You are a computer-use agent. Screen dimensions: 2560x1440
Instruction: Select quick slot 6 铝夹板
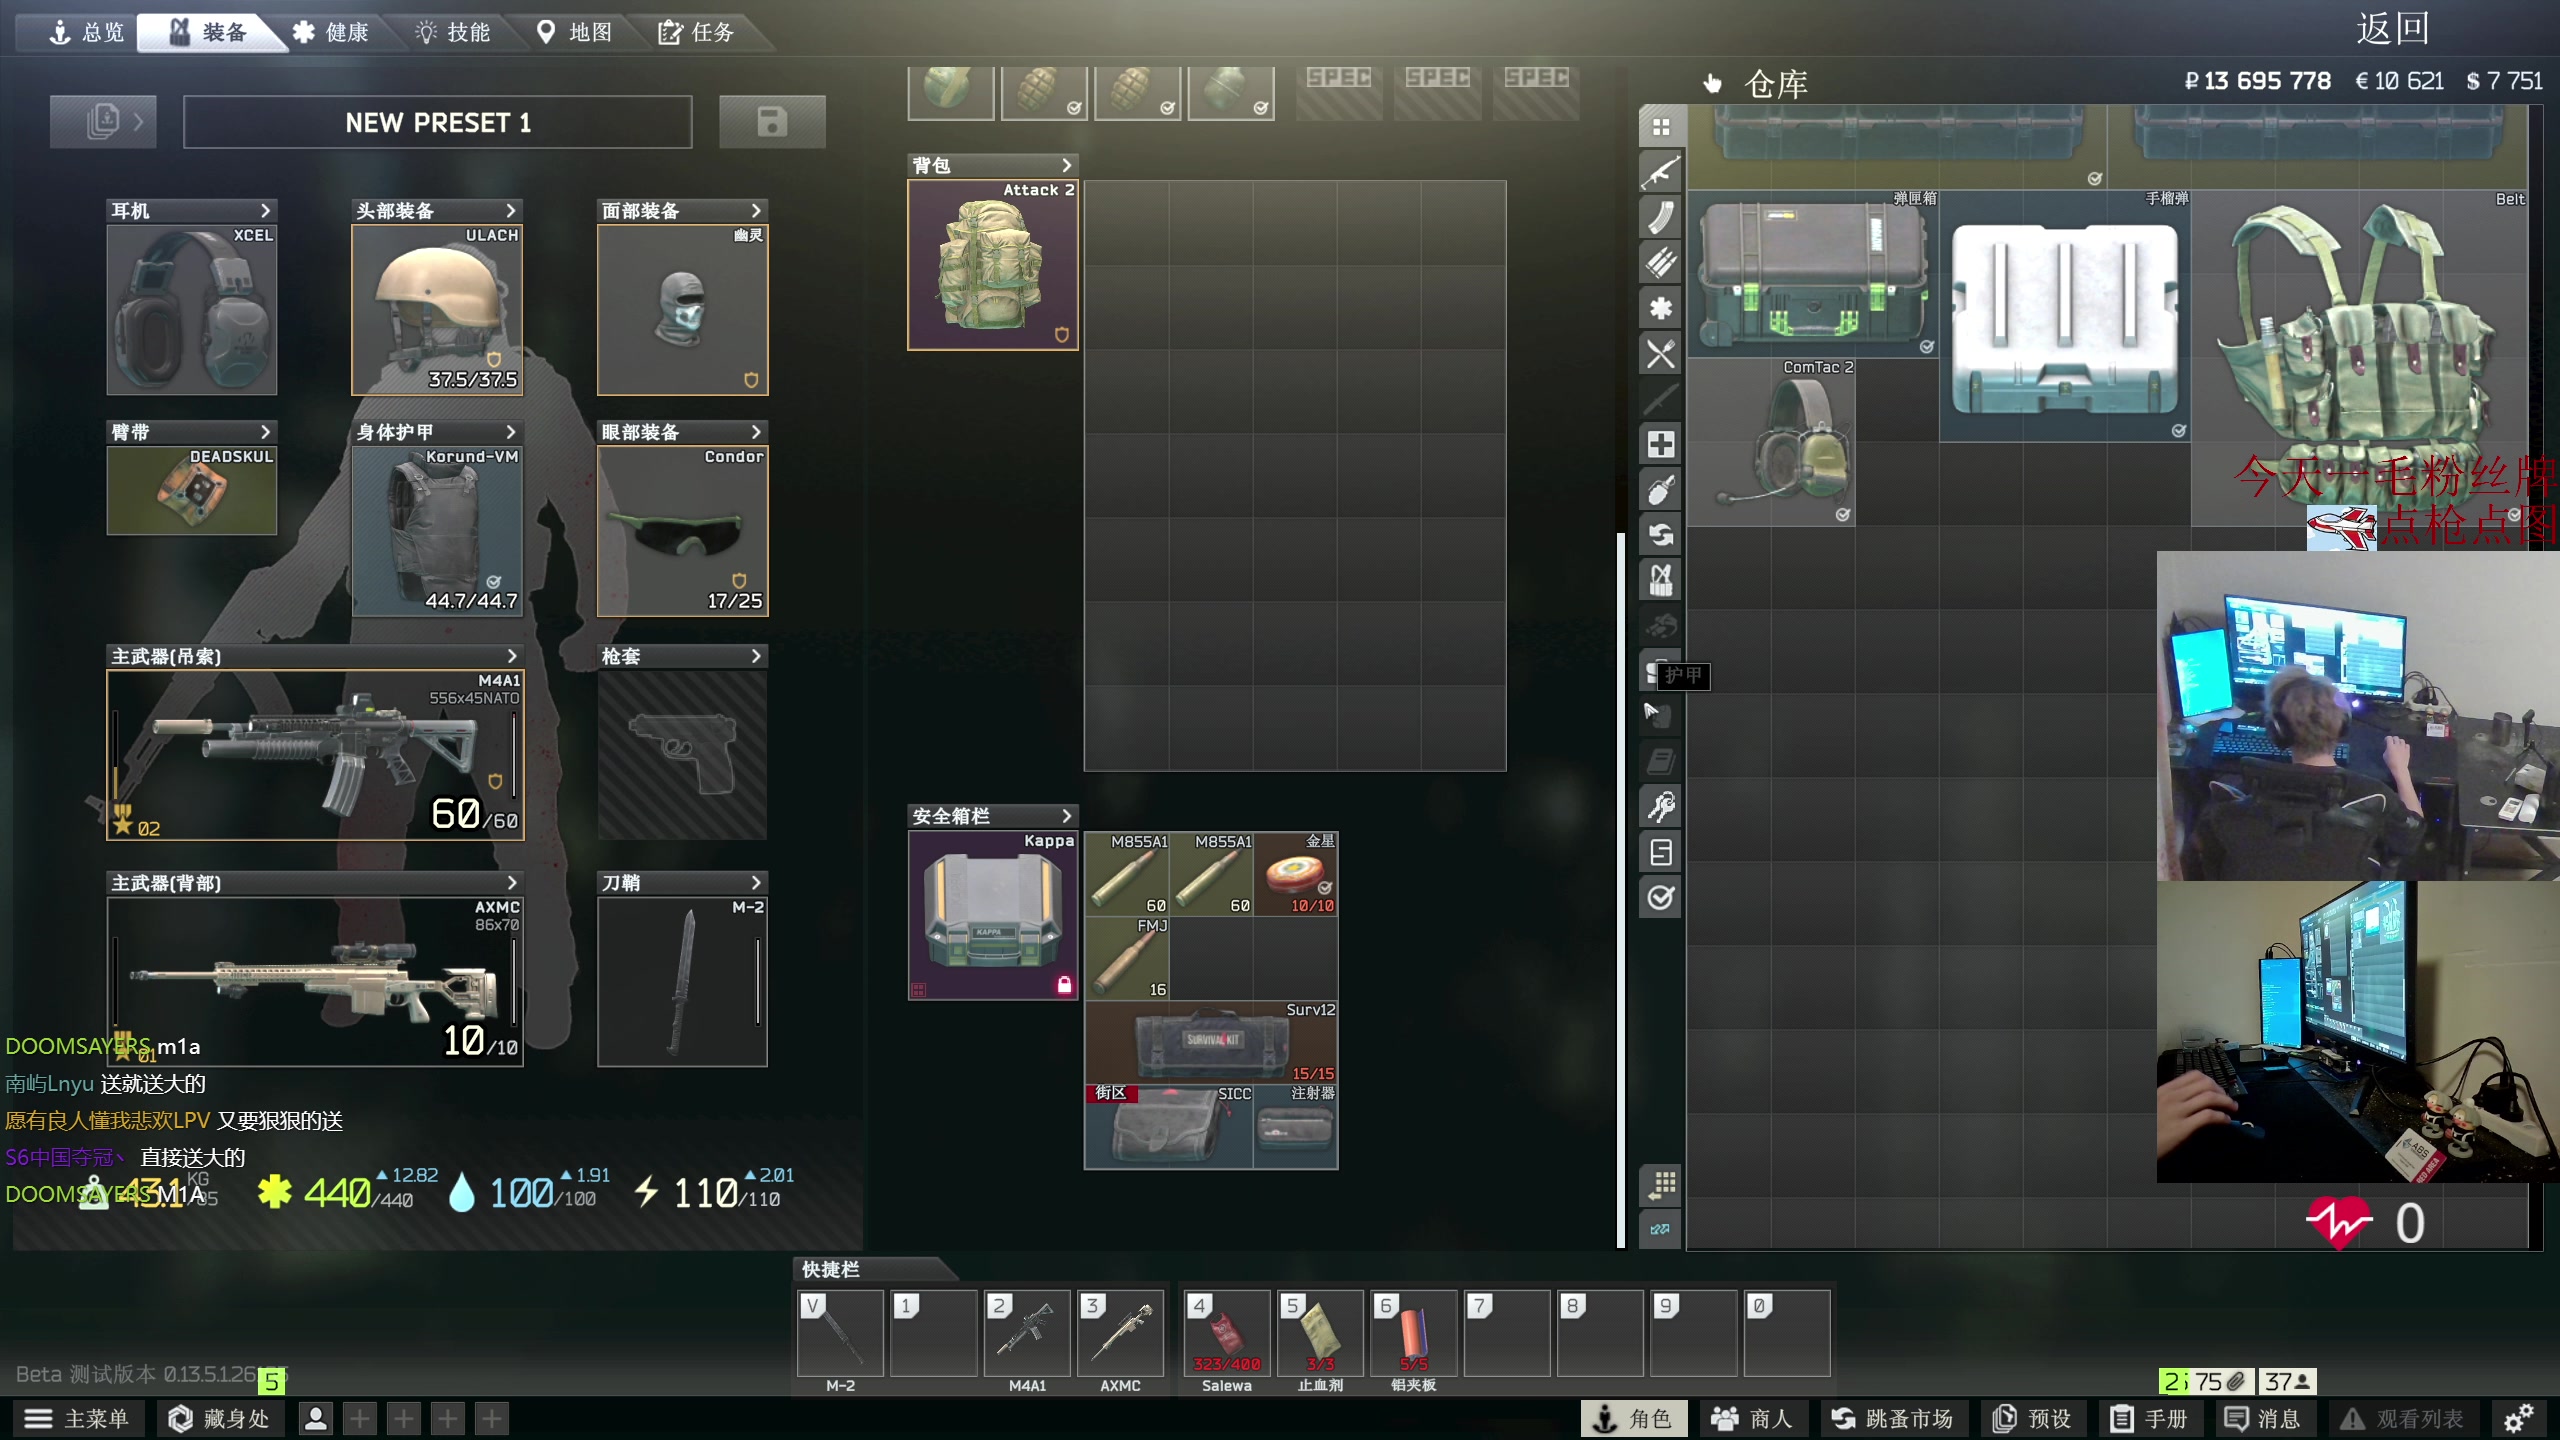click(1413, 1332)
